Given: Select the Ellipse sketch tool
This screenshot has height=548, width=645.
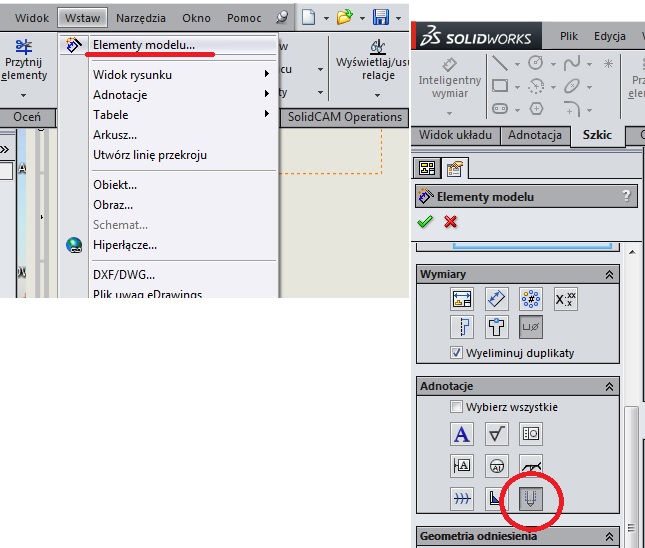Looking at the screenshot, I should 572,86.
